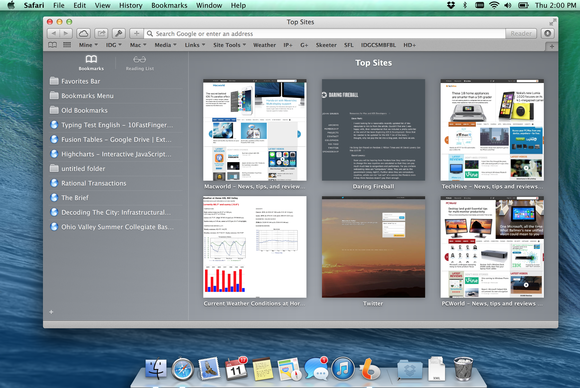Open G+ bookmark in favorites bar
The image size is (580, 388).
tap(304, 45)
